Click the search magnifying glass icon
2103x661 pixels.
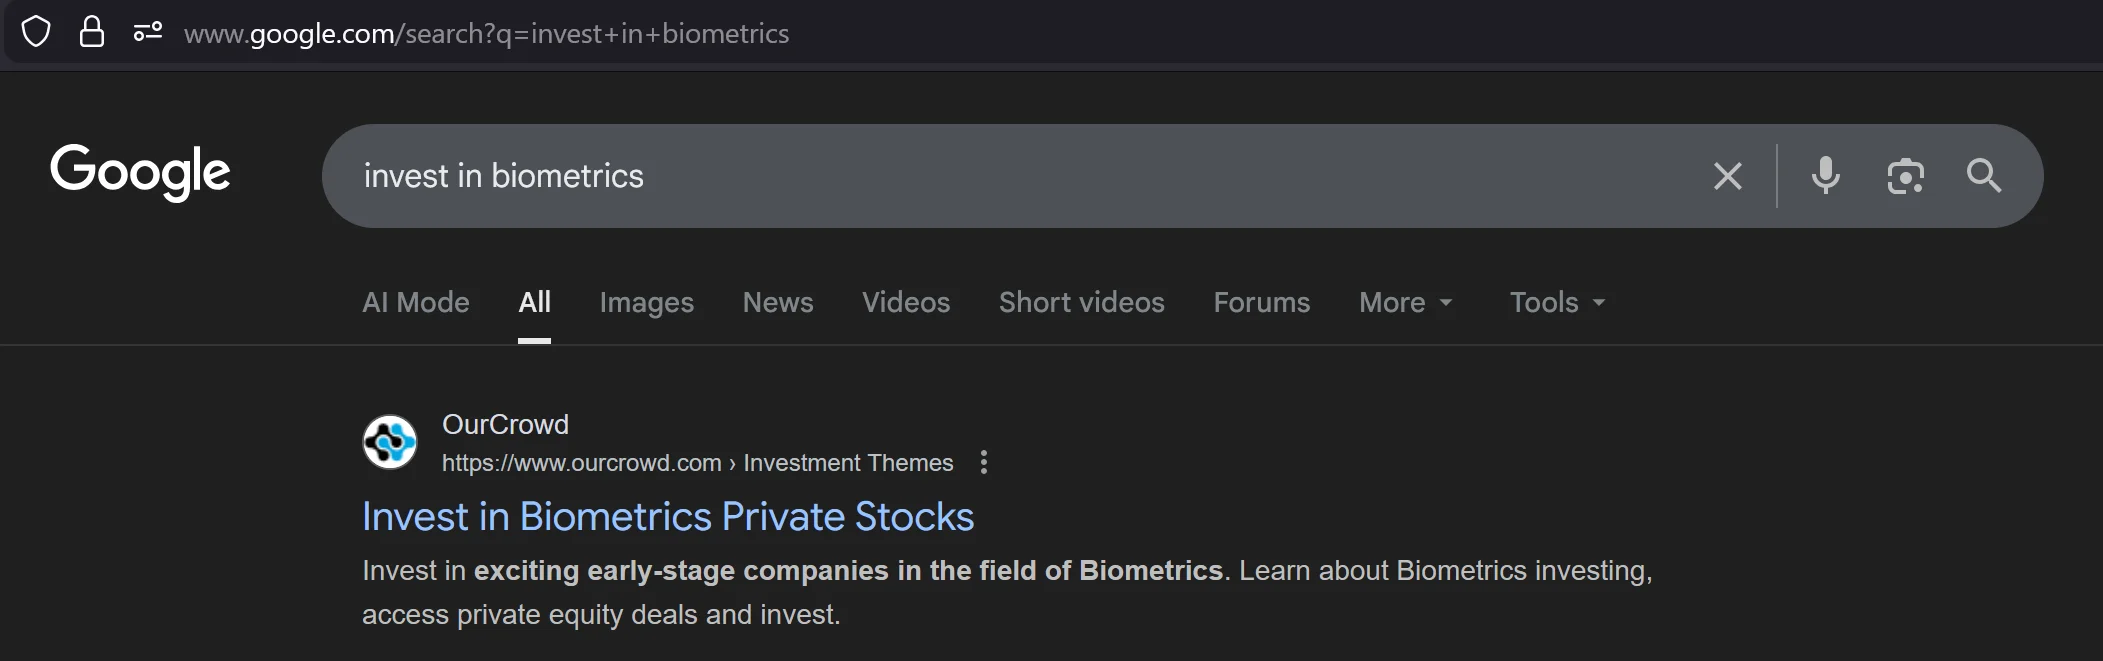(1982, 176)
